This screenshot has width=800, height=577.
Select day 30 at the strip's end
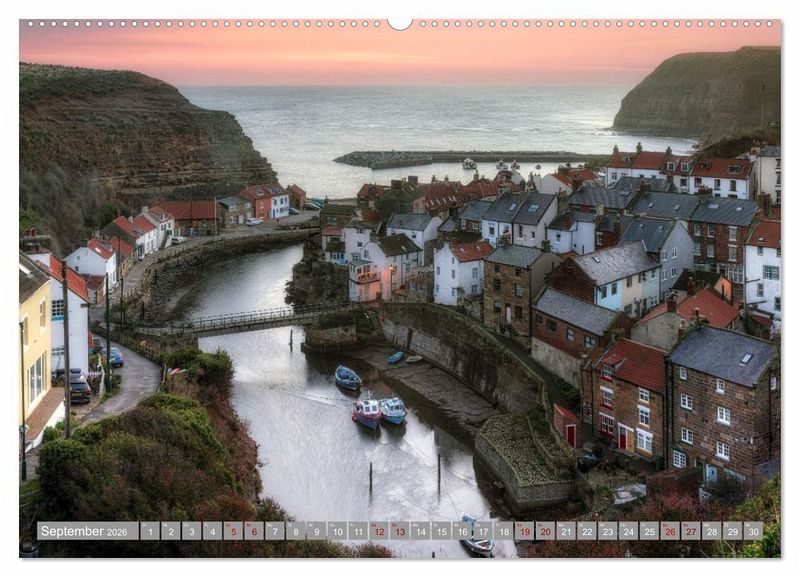(x=753, y=531)
